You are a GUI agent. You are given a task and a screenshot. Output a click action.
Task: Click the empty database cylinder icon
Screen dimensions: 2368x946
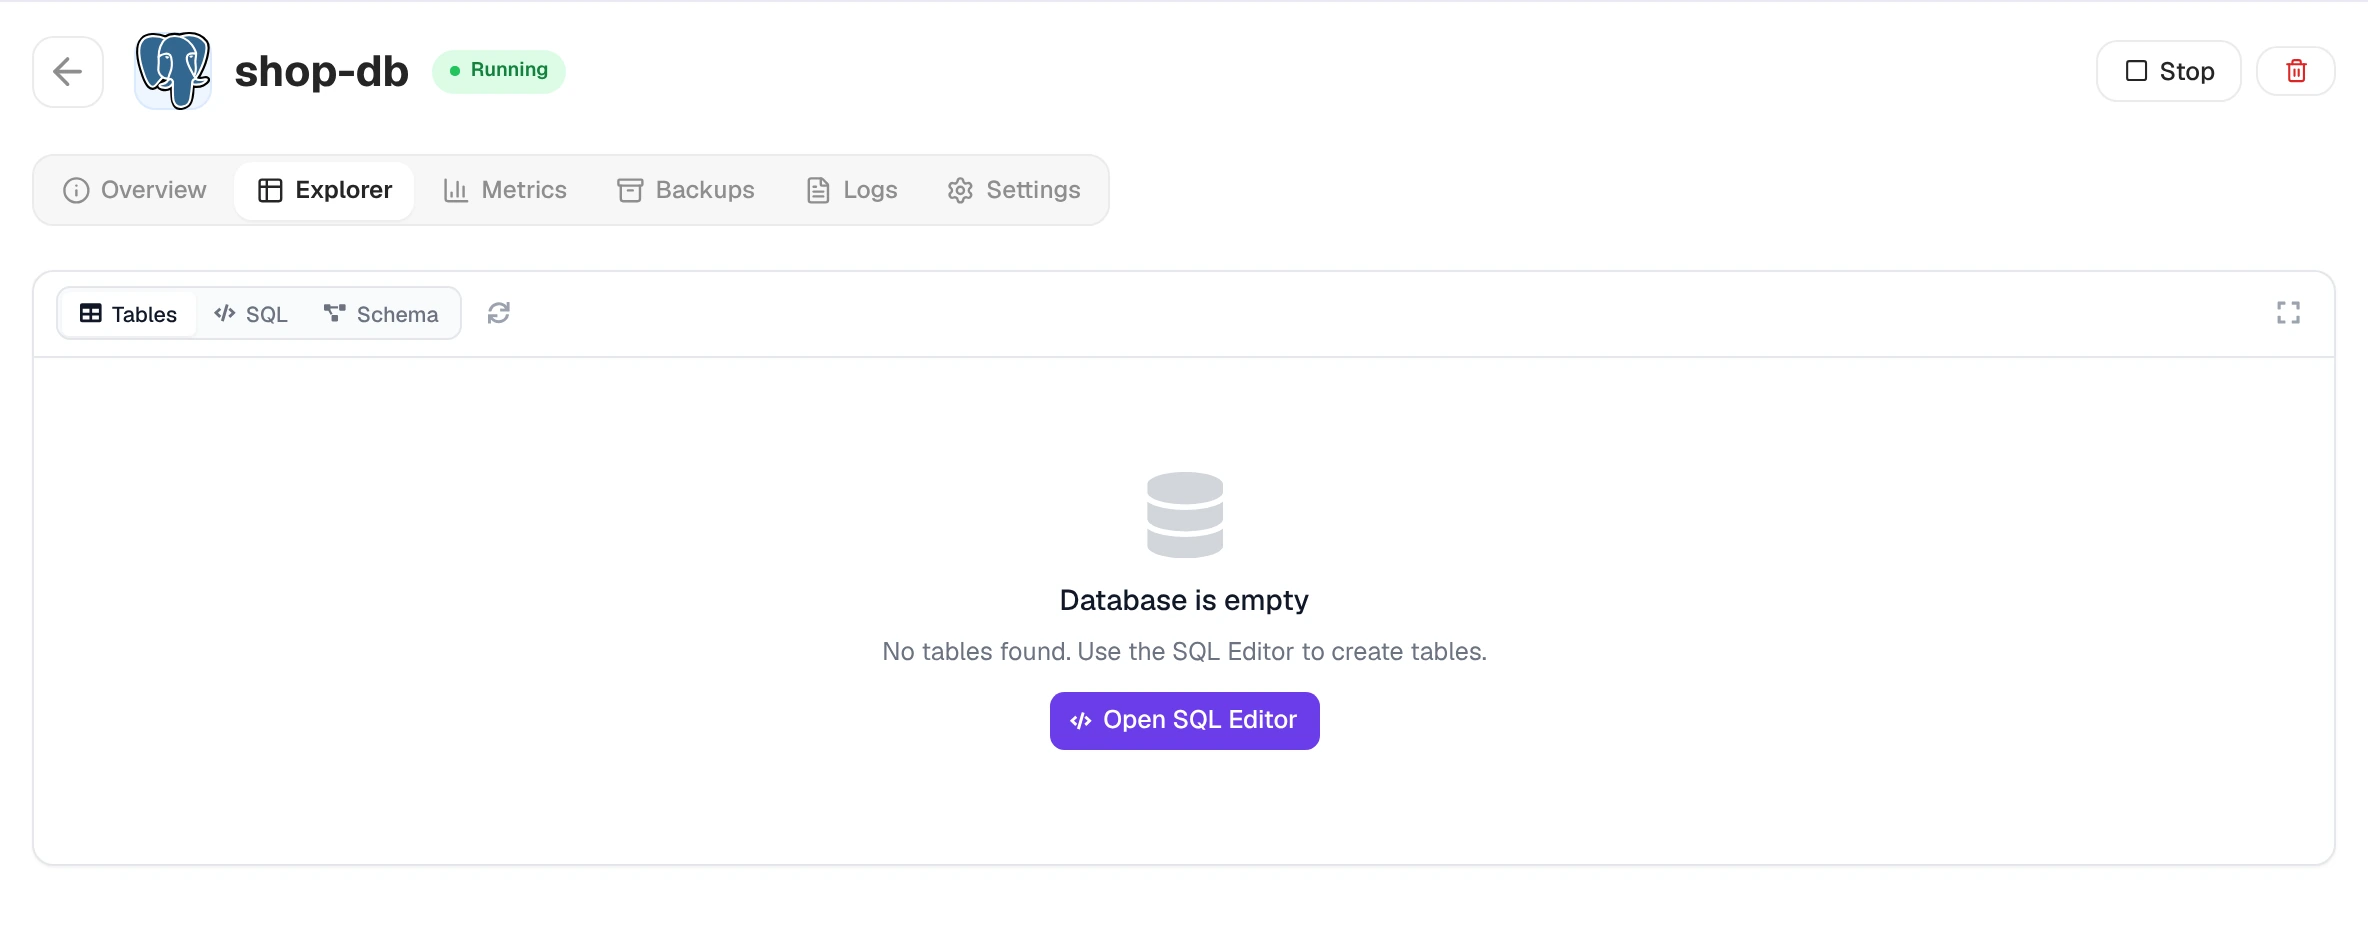(x=1185, y=515)
